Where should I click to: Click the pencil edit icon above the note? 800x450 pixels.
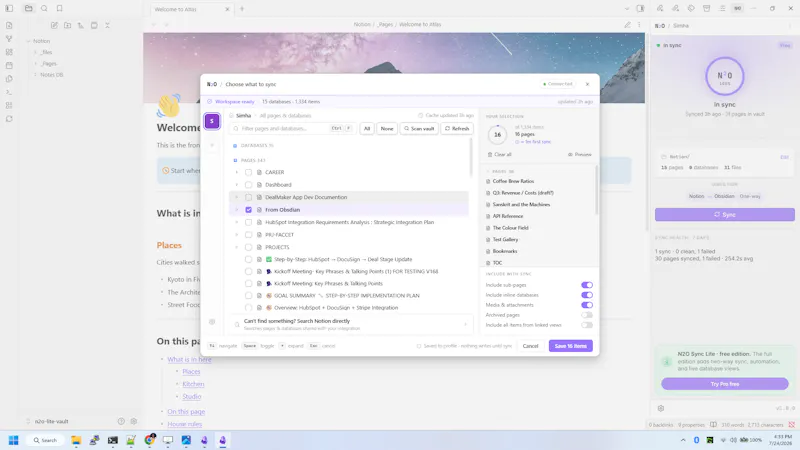click(x=627, y=24)
